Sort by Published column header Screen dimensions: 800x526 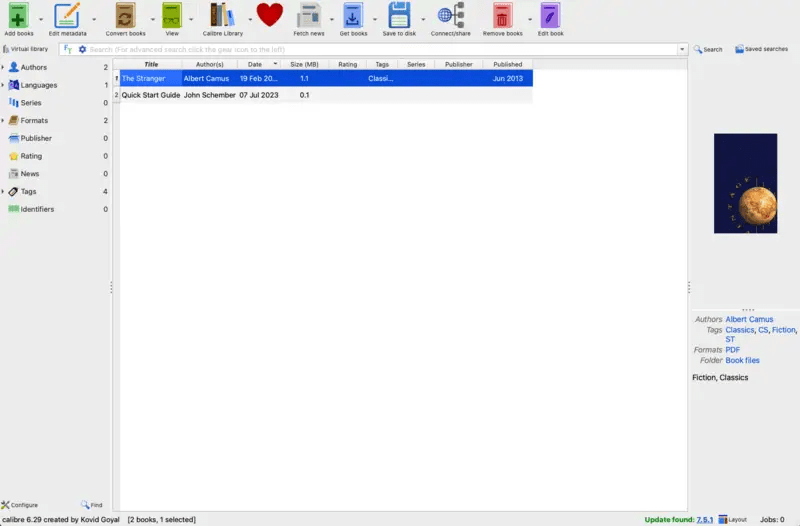pyautogui.click(x=508, y=64)
